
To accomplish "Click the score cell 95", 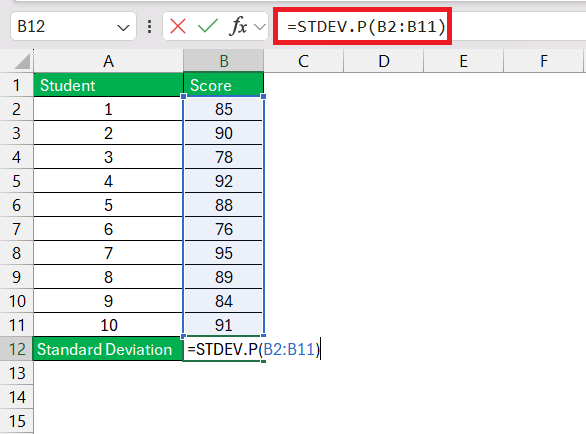I will click(223, 253).
